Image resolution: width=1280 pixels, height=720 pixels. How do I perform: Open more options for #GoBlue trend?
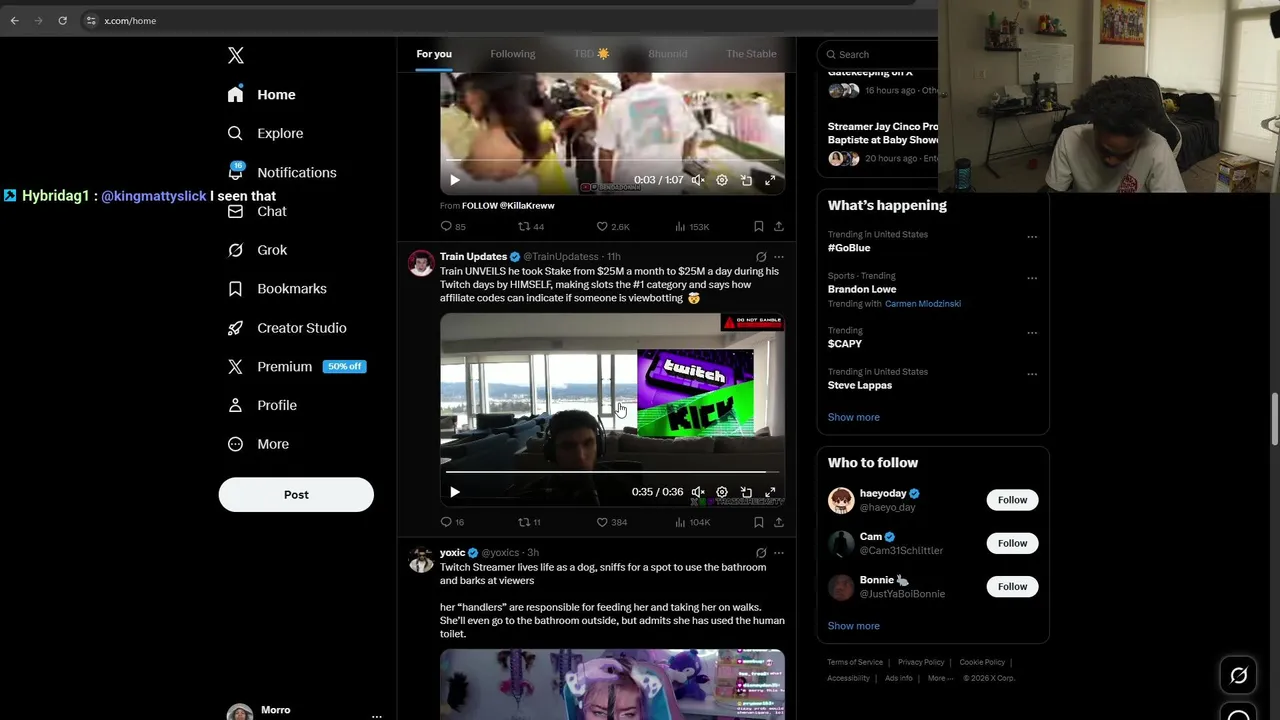(x=1032, y=237)
